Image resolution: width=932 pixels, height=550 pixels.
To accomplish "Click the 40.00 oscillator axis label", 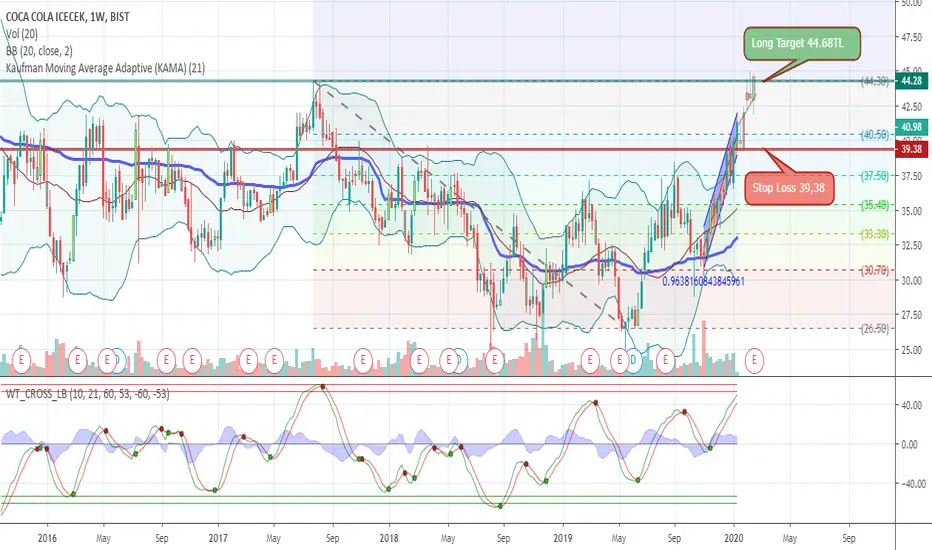I will point(912,406).
